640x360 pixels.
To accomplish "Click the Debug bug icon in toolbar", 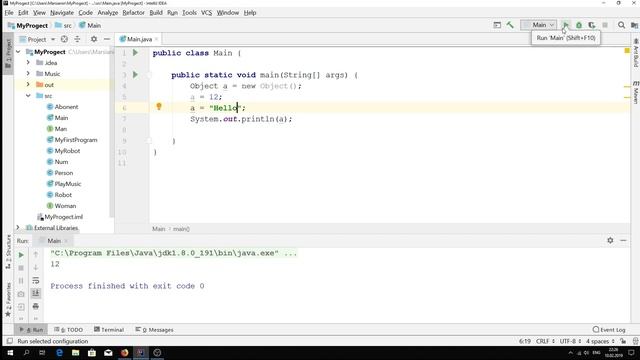I will (x=579, y=25).
